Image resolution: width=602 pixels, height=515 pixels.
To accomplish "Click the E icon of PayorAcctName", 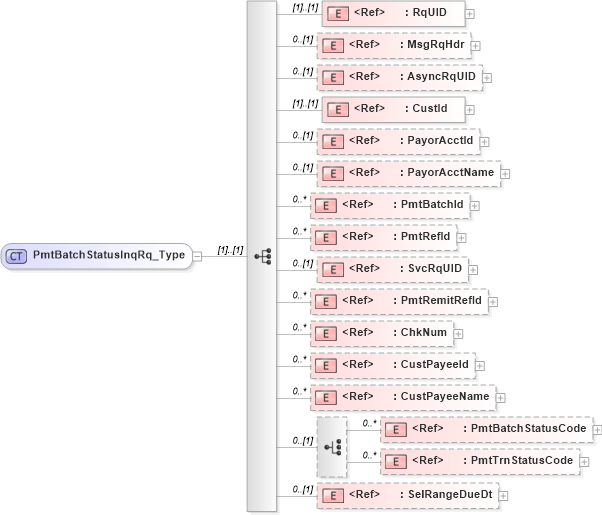I will click(x=333, y=174).
